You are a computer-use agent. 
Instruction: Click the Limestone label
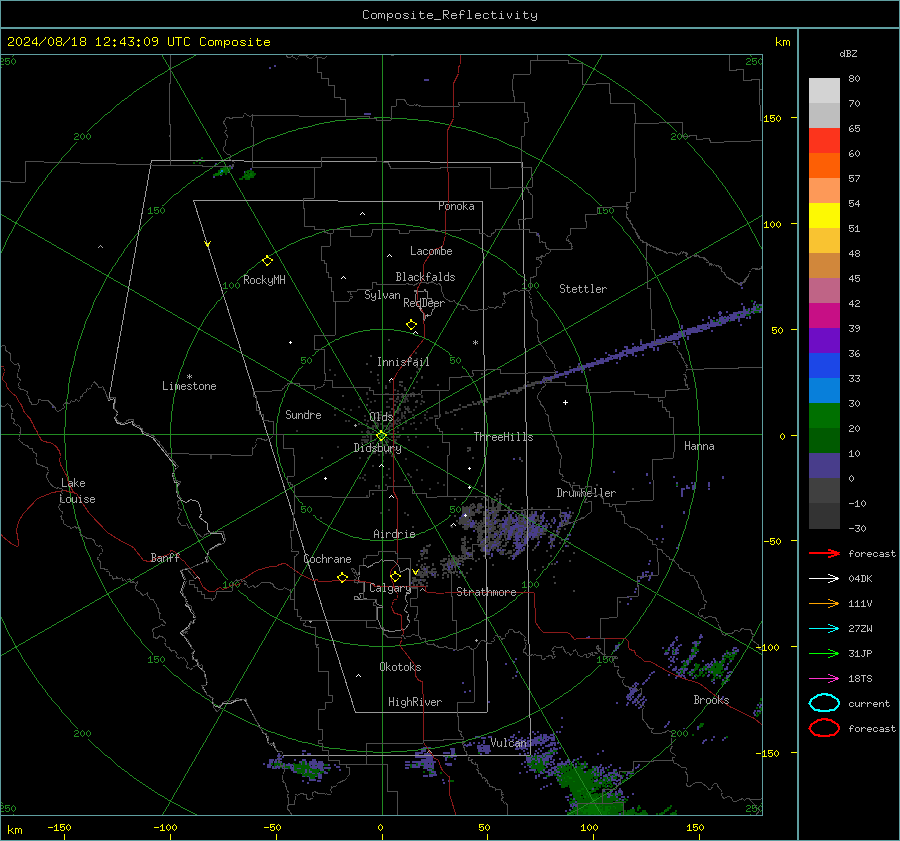189,386
